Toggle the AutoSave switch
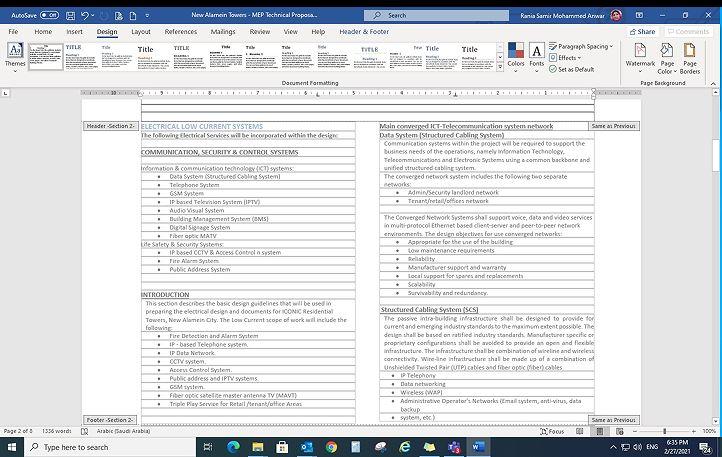 [49, 15]
